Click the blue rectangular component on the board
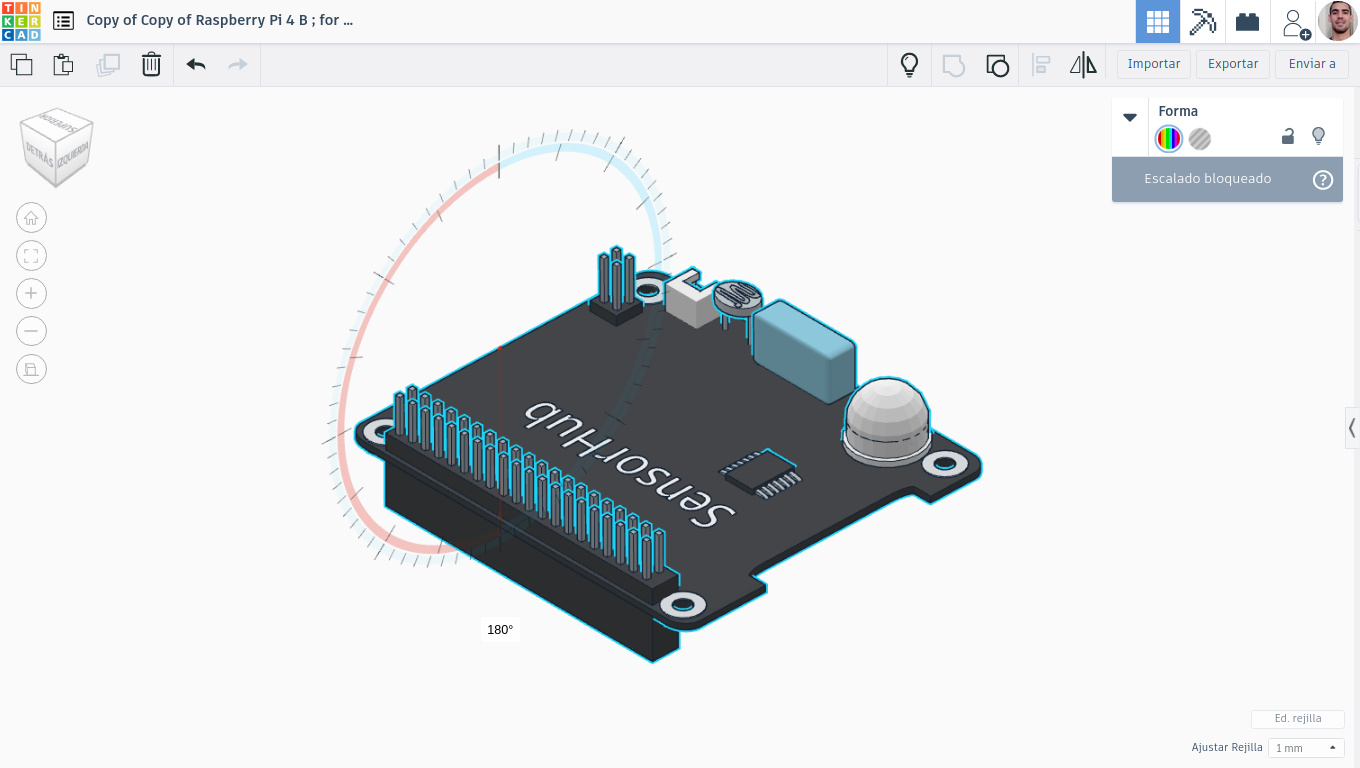 coord(804,352)
